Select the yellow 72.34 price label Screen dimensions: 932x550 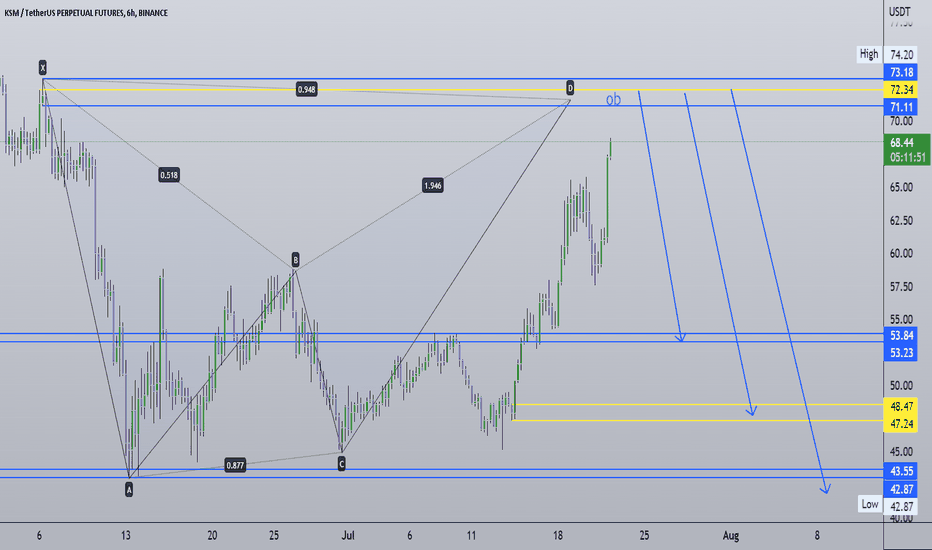[x=901, y=90]
